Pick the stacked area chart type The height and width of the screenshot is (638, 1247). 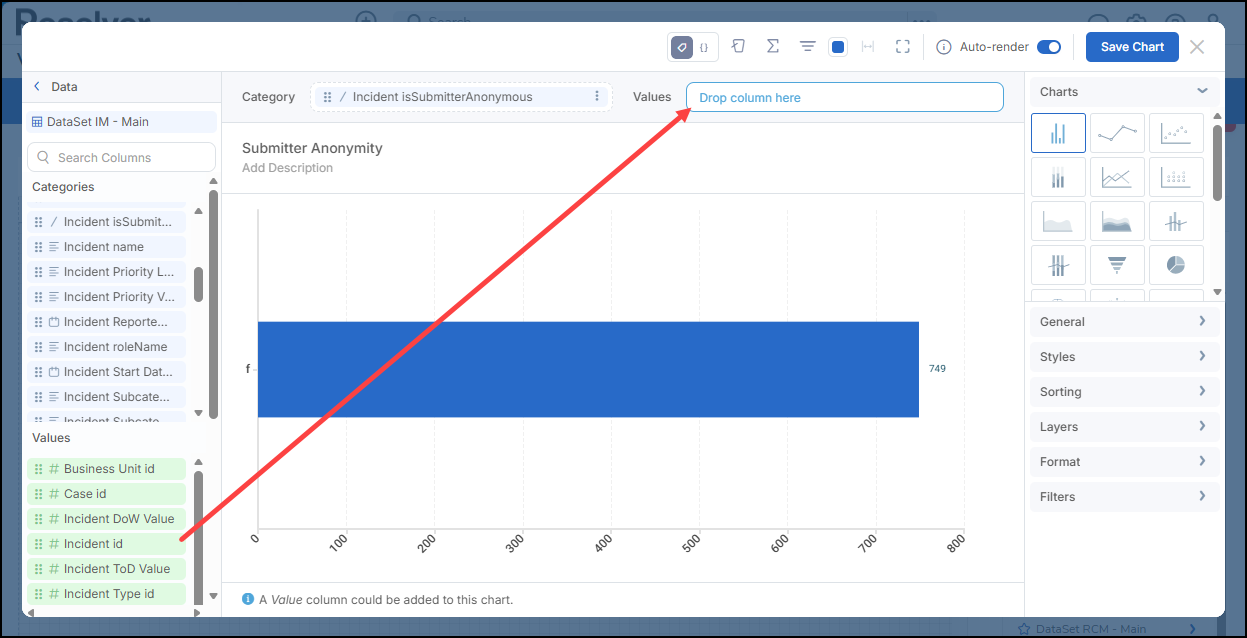1117,221
